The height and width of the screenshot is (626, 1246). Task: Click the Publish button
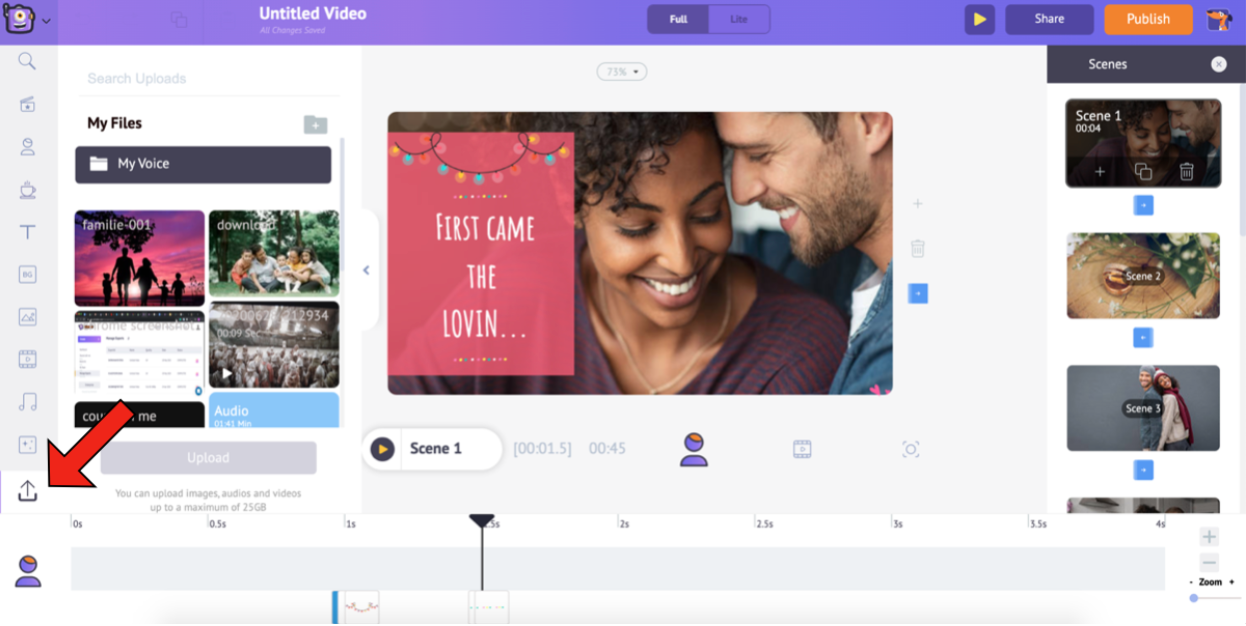[1148, 19]
